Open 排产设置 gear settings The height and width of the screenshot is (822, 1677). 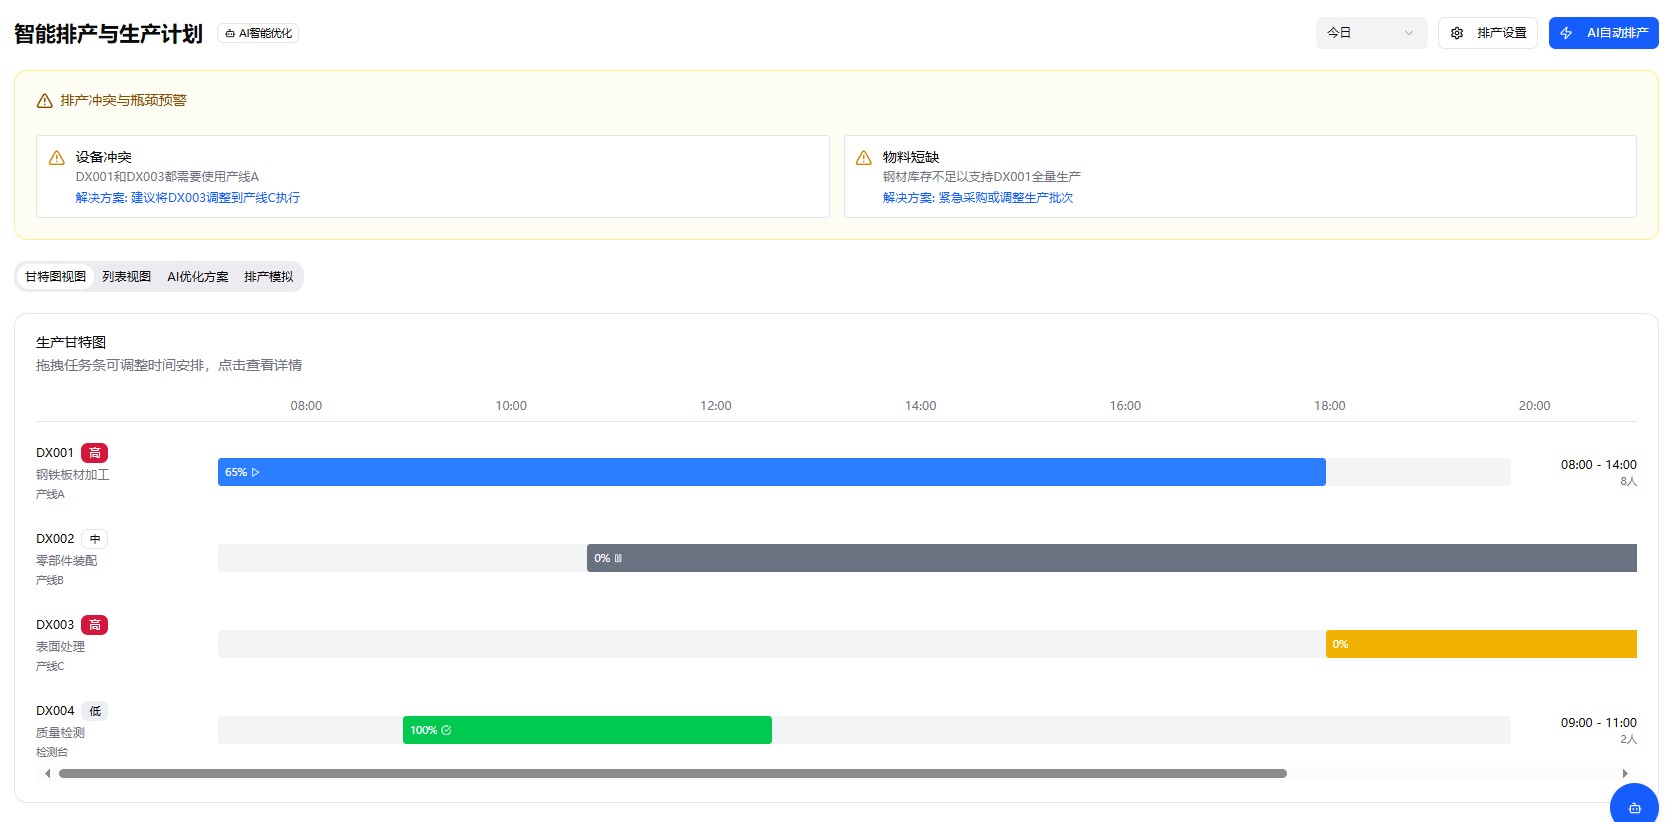tap(1487, 33)
